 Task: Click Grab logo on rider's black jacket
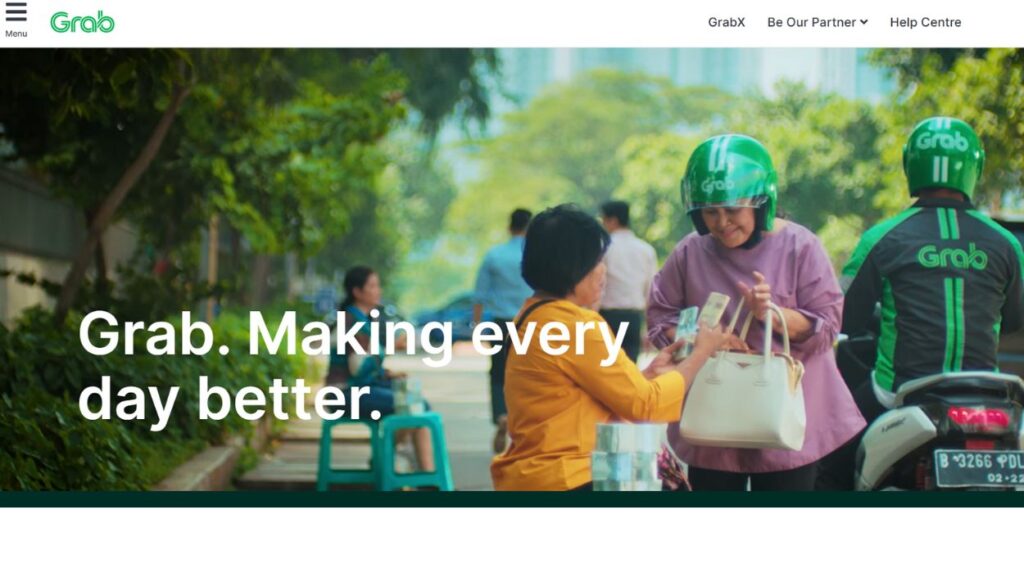(x=952, y=257)
